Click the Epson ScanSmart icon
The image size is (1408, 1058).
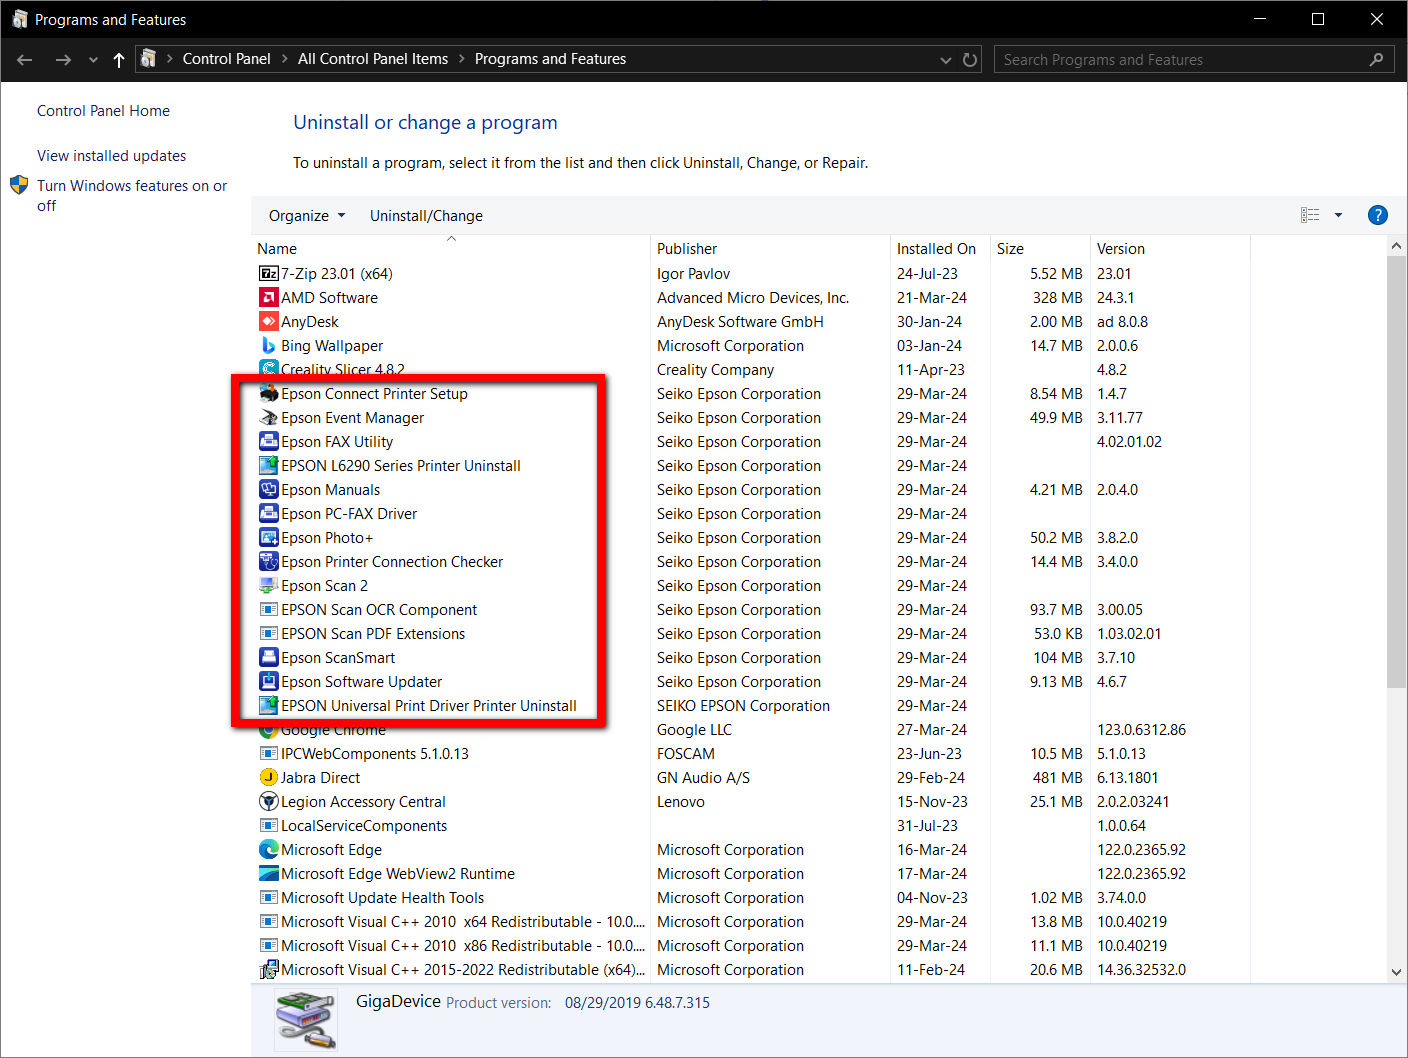(x=268, y=658)
